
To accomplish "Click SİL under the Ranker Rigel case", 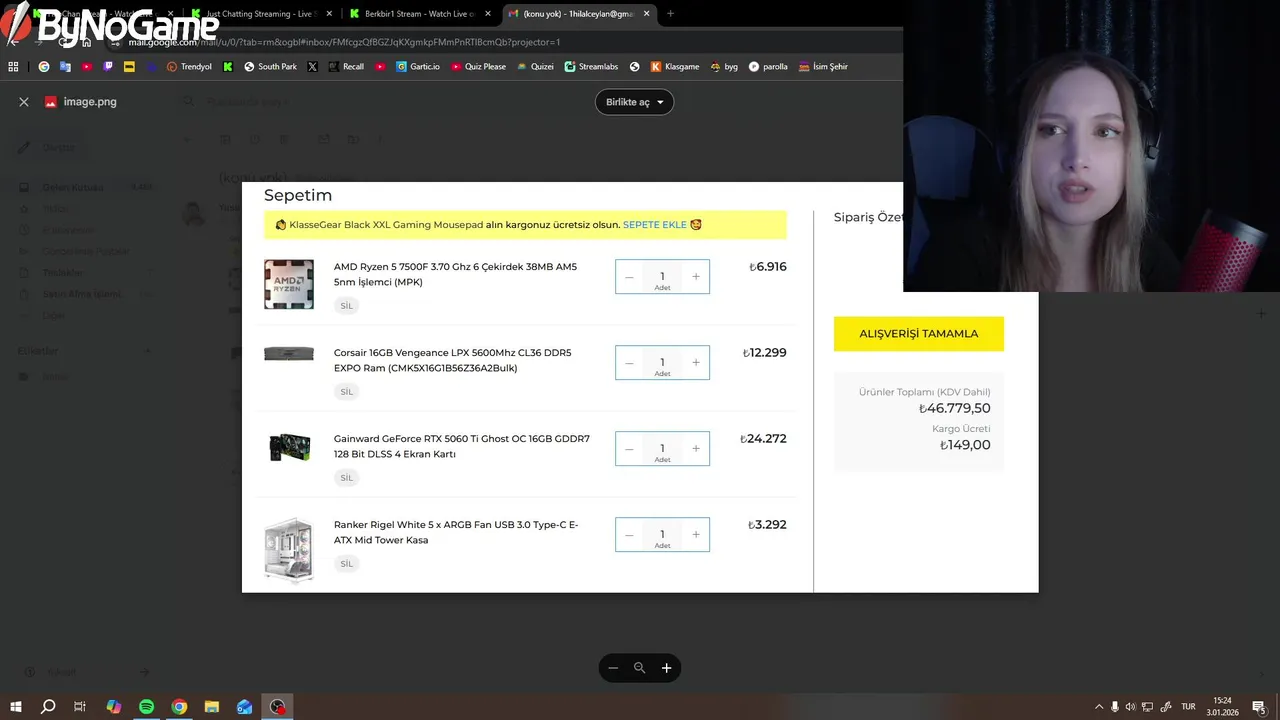I will (346, 564).
